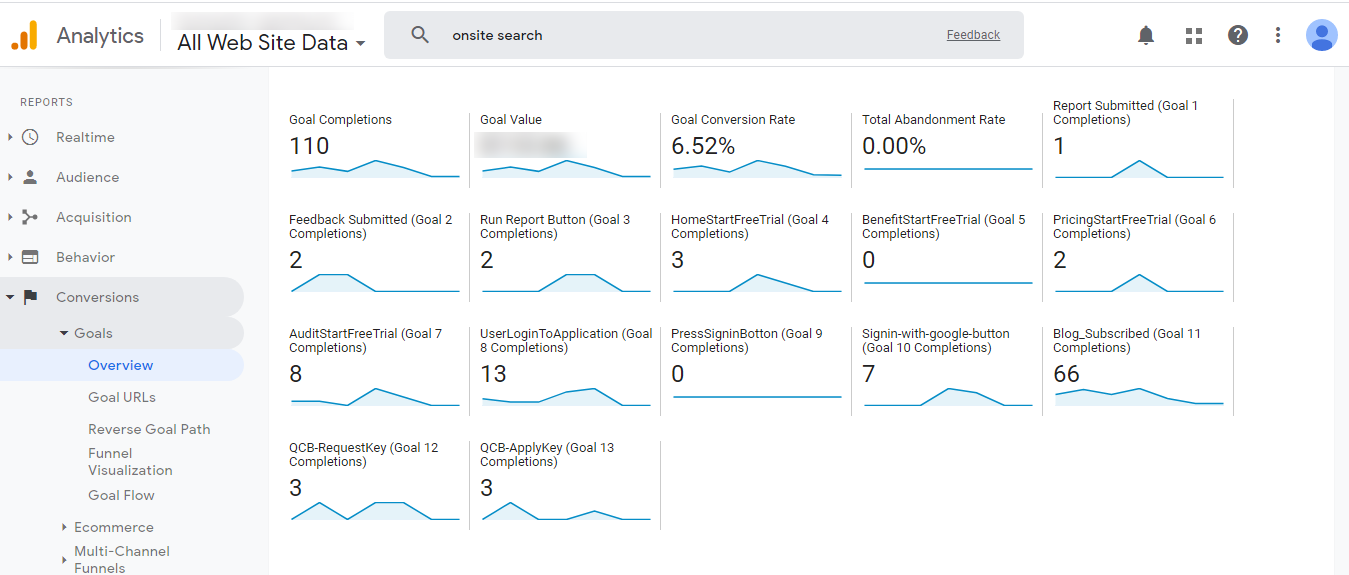This screenshot has width=1349, height=575.
Task: Click the AuditStartFreeTrial sparkline chart
Action: pyautogui.click(x=375, y=397)
